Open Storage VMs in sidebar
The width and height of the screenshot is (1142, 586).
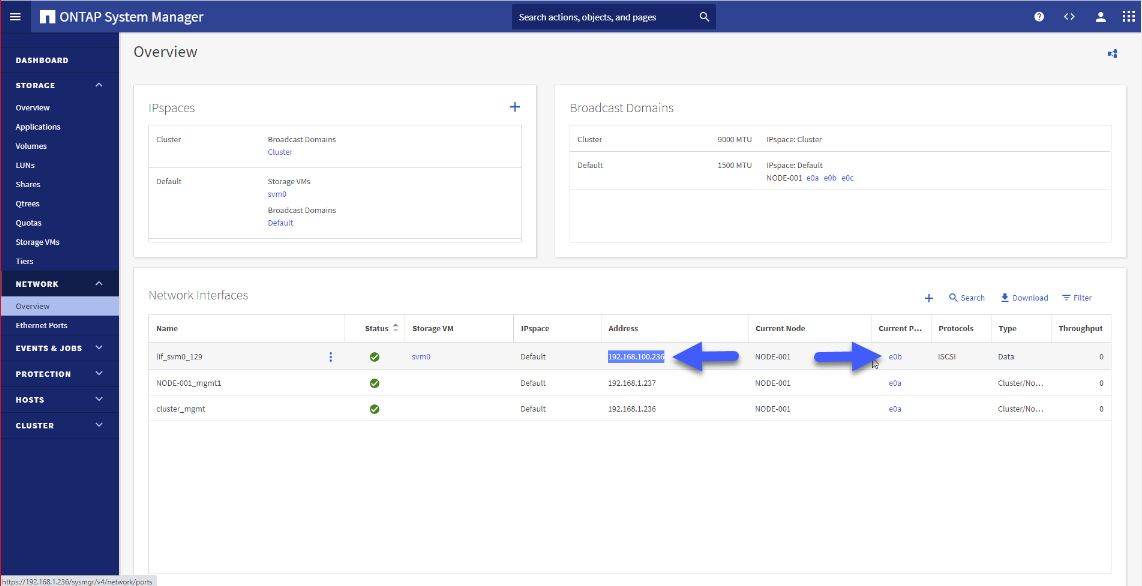[x=38, y=242]
